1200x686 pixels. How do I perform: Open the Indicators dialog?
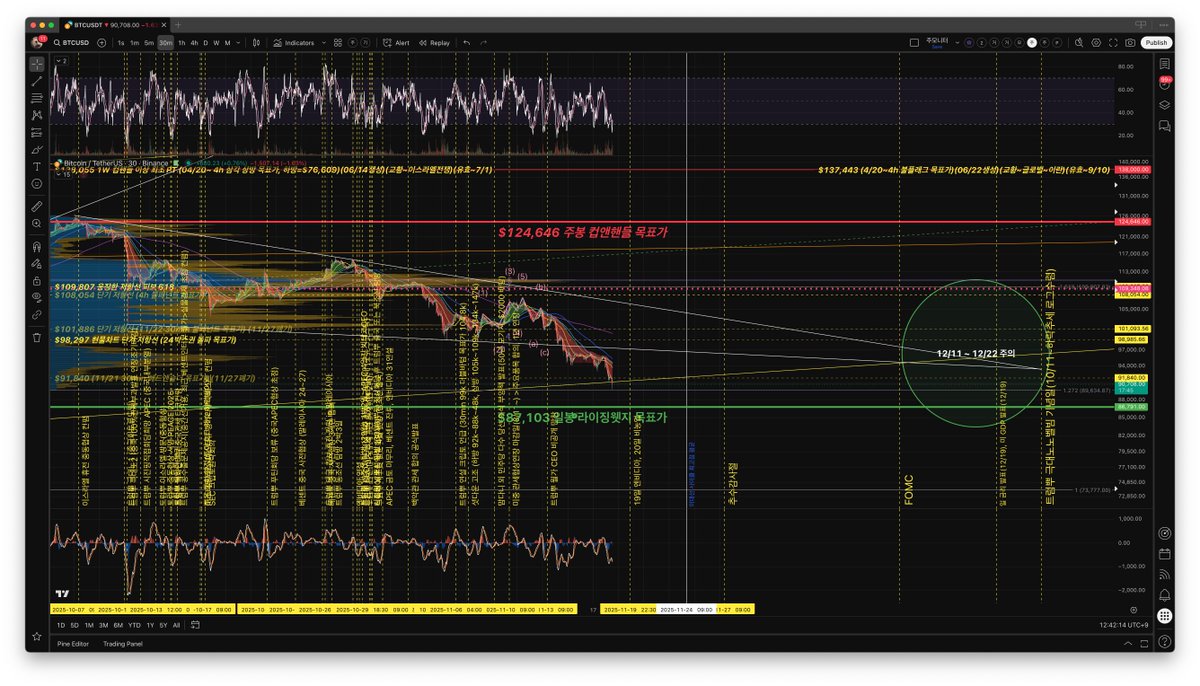pos(294,43)
